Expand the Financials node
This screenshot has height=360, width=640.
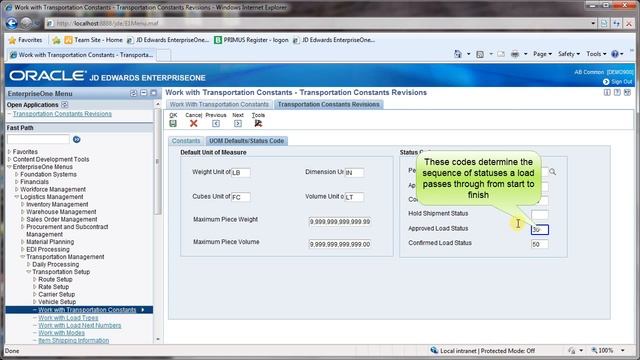[x=17, y=182]
